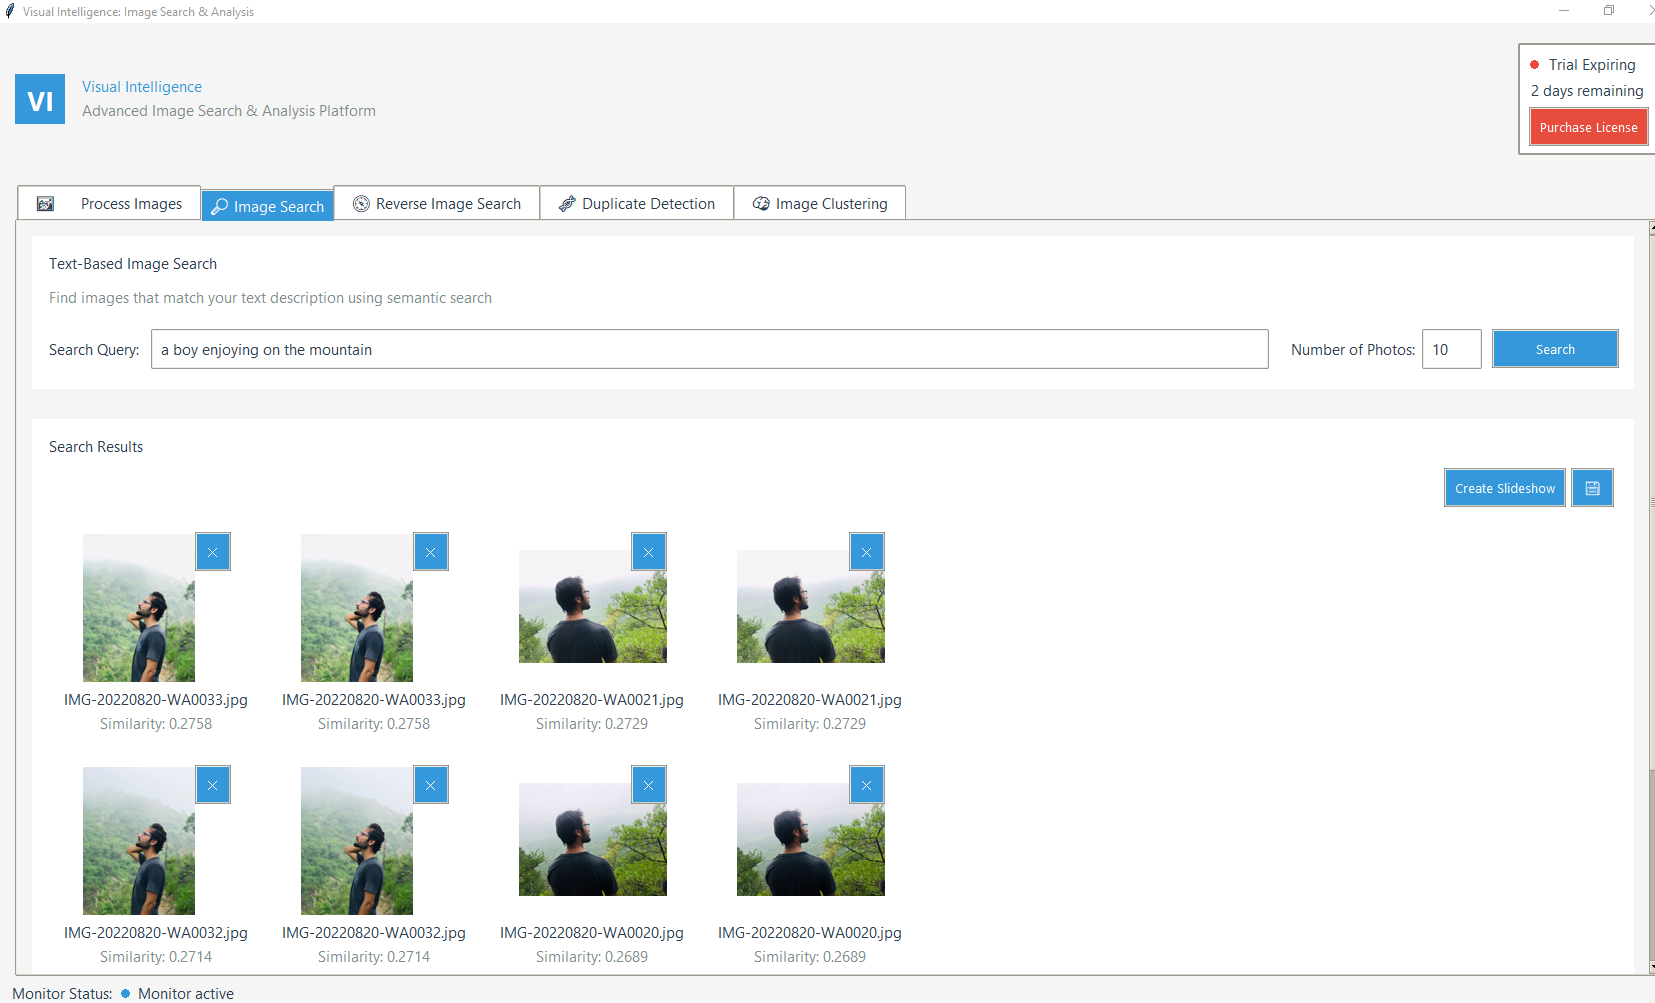Open the Duplicate Detection tab
Screen dimensions: 1655x1003
637,203
